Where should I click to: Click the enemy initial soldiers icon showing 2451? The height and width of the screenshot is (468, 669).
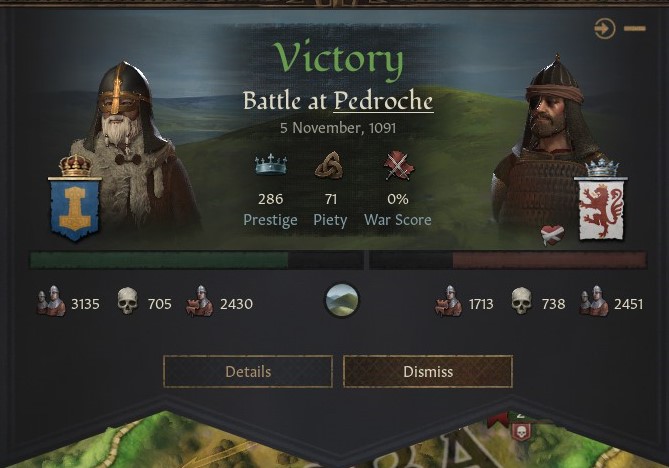point(594,301)
